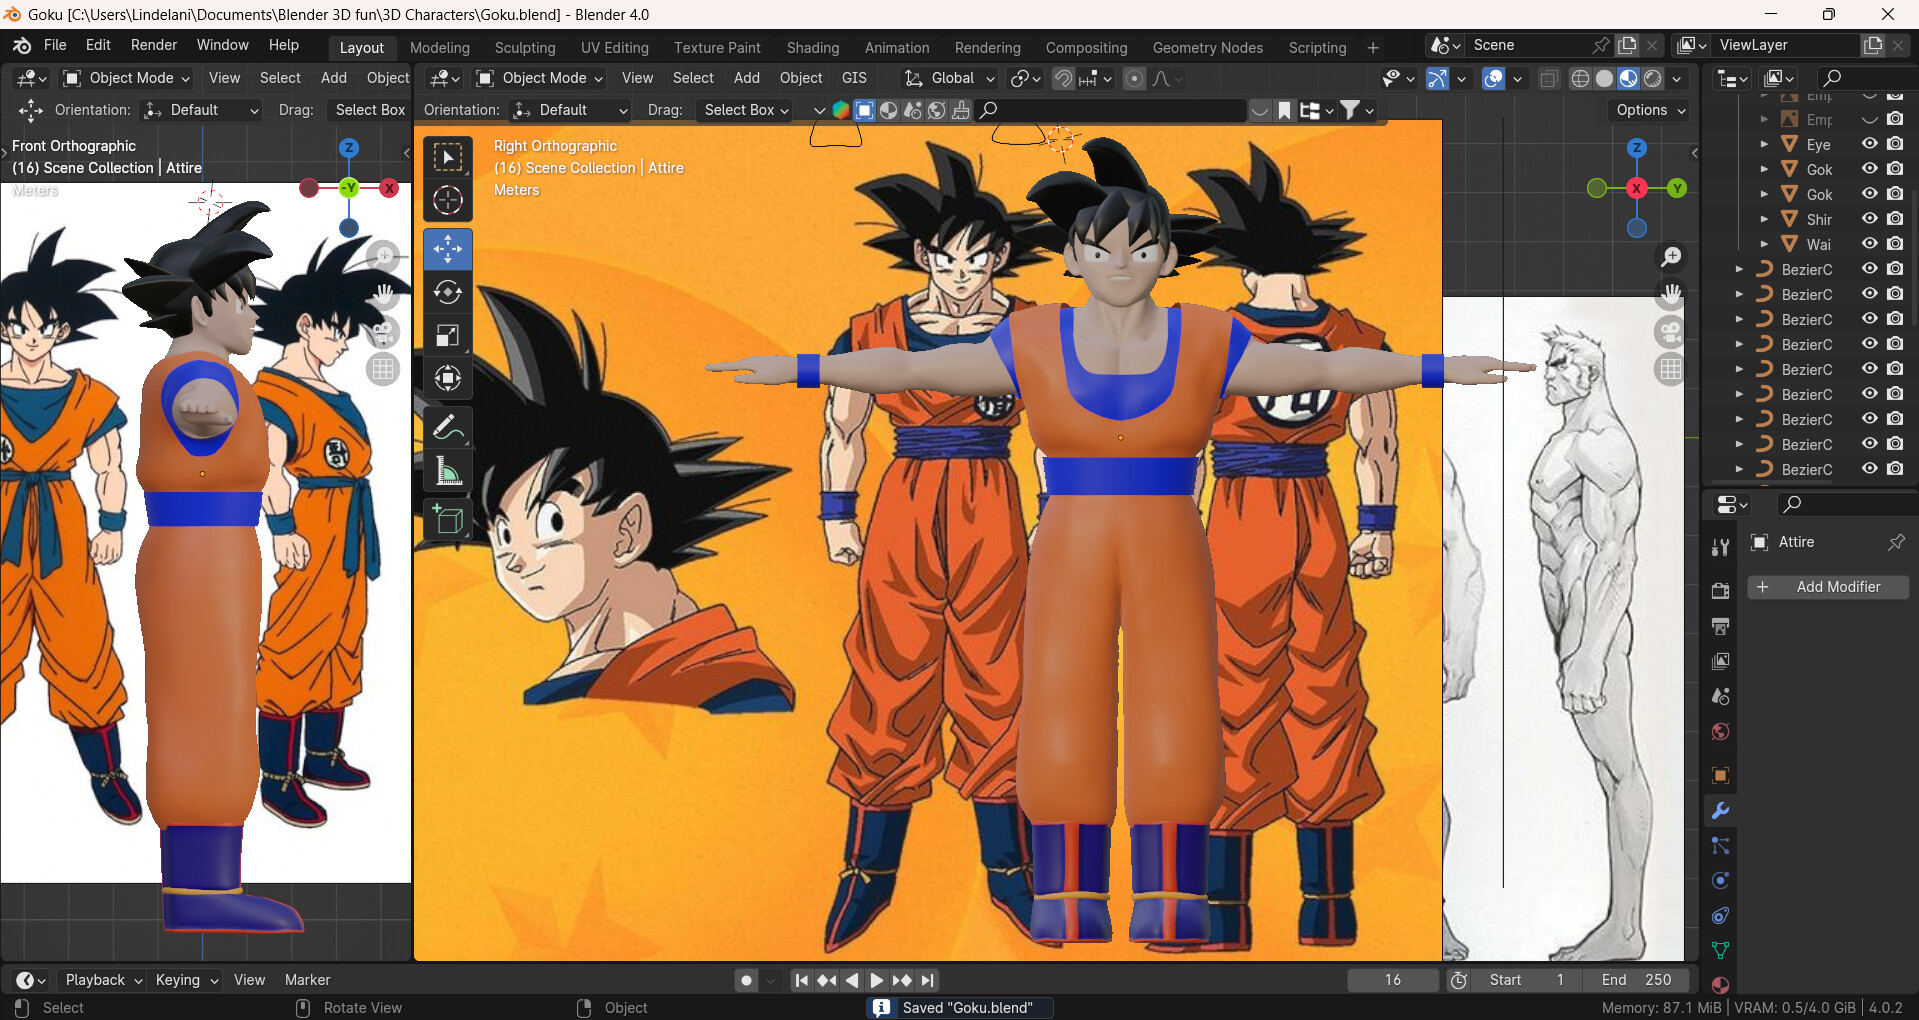
Task: Open the Tool properties tab
Action: 1720,546
